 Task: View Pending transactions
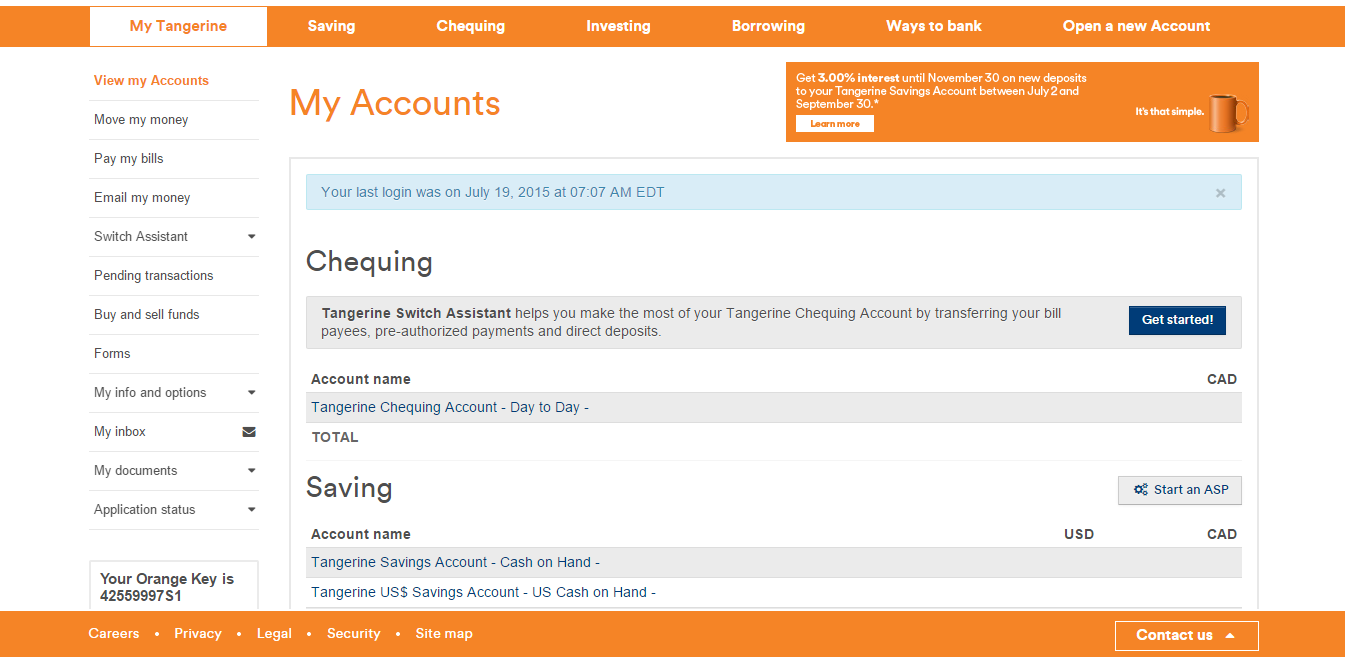(x=153, y=276)
